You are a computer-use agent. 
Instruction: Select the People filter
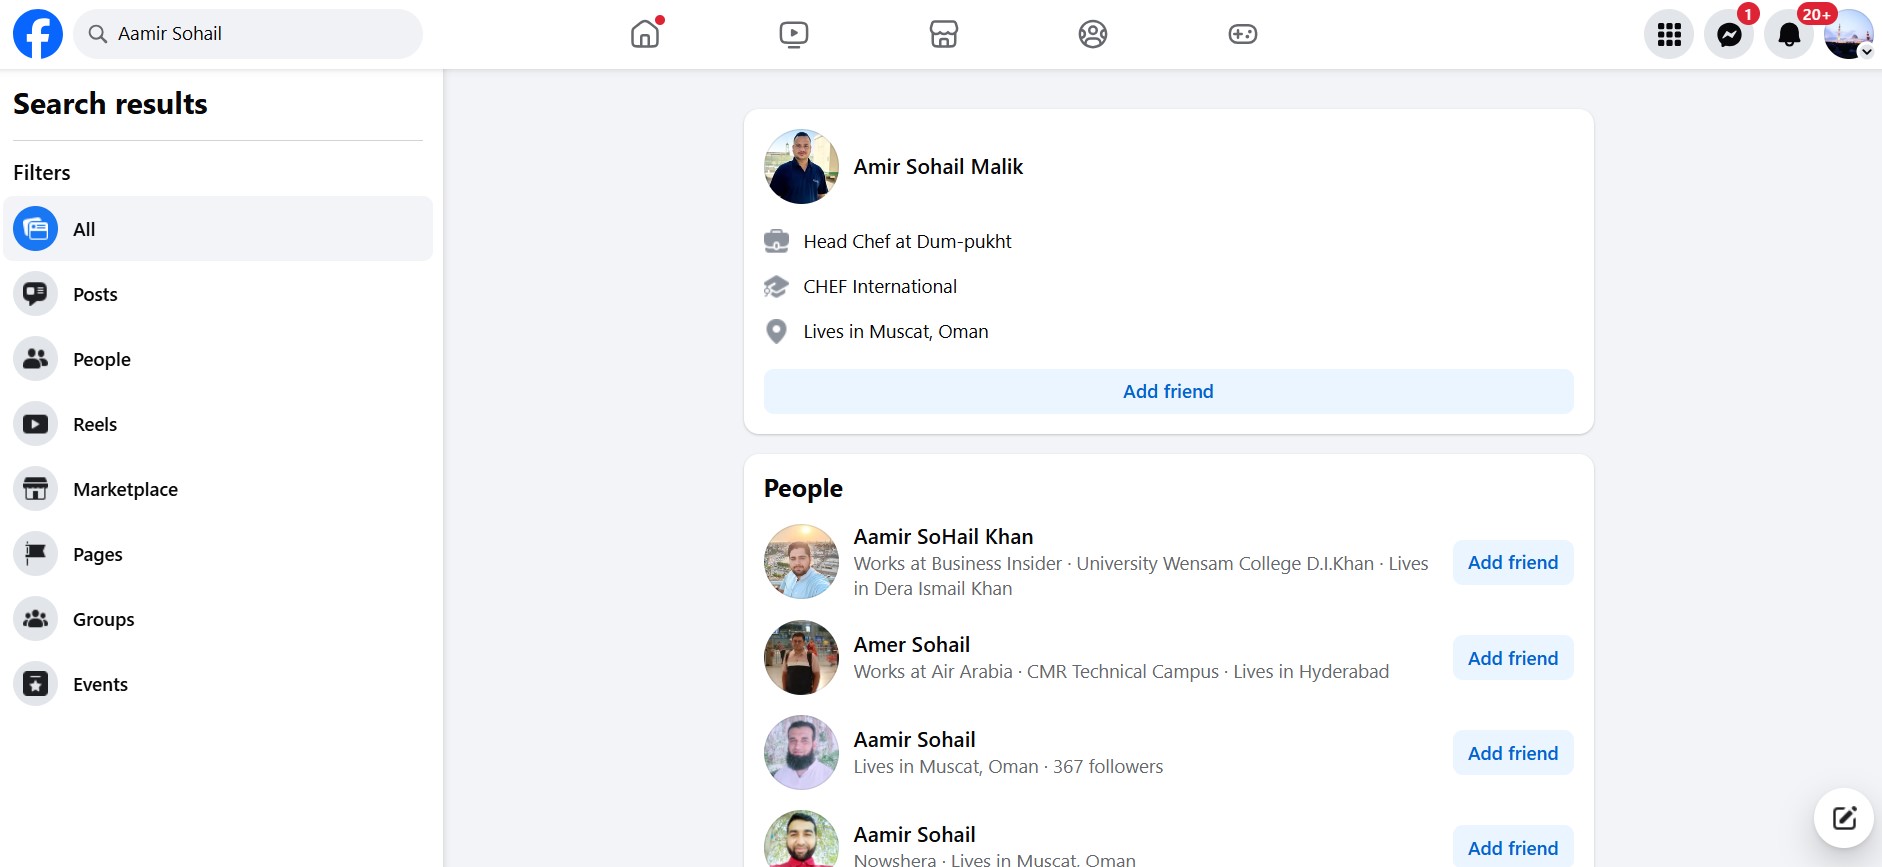pos(101,359)
